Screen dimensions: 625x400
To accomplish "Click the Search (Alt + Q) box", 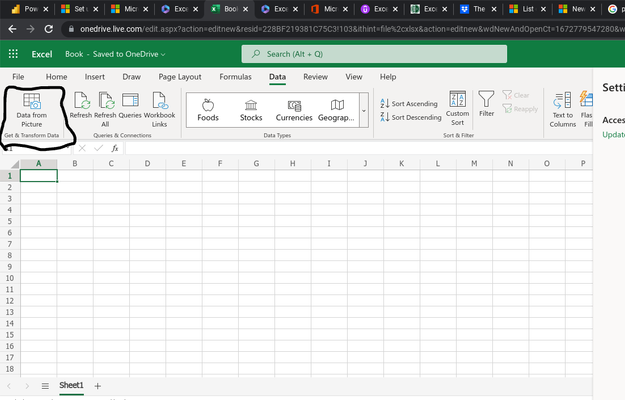I will tap(374, 54).
